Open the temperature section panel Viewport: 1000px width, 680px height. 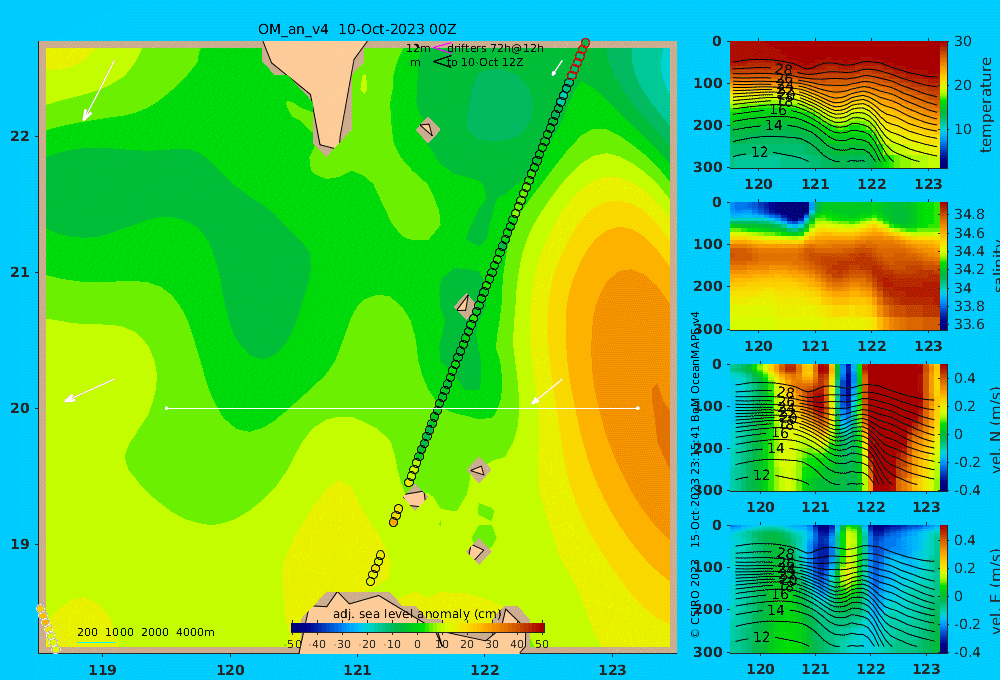[834, 105]
